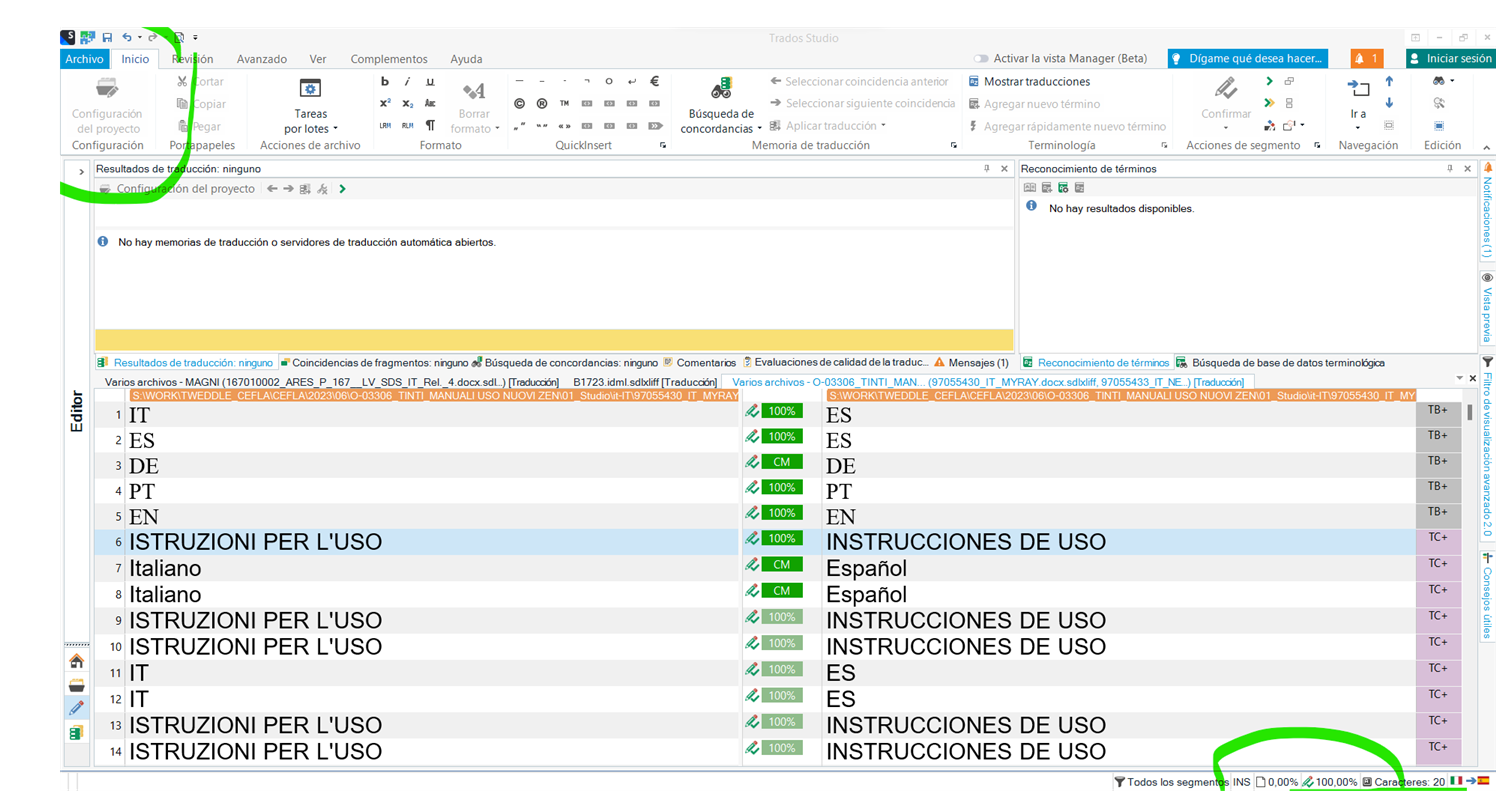Open the Mensajes (1) tab

(x=971, y=362)
